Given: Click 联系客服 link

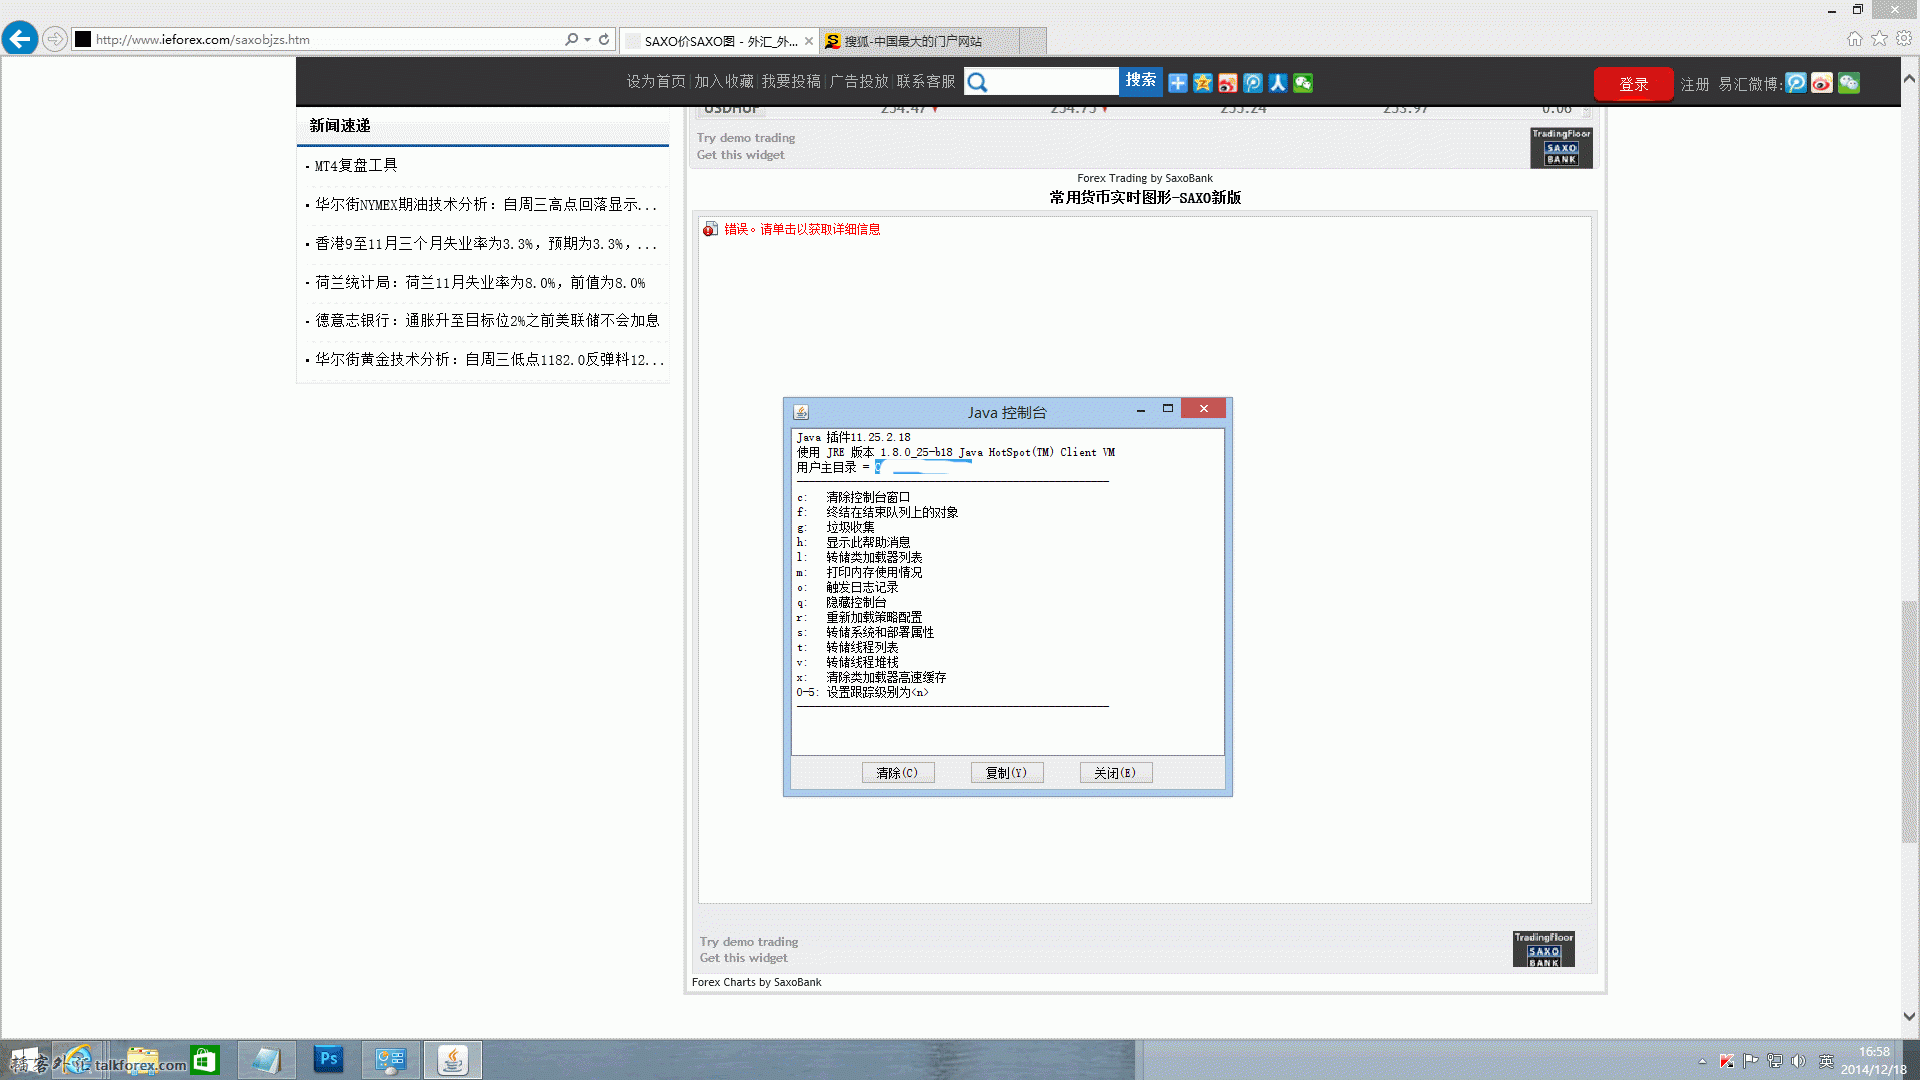Looking at the screenshot, I should (926, 82).
